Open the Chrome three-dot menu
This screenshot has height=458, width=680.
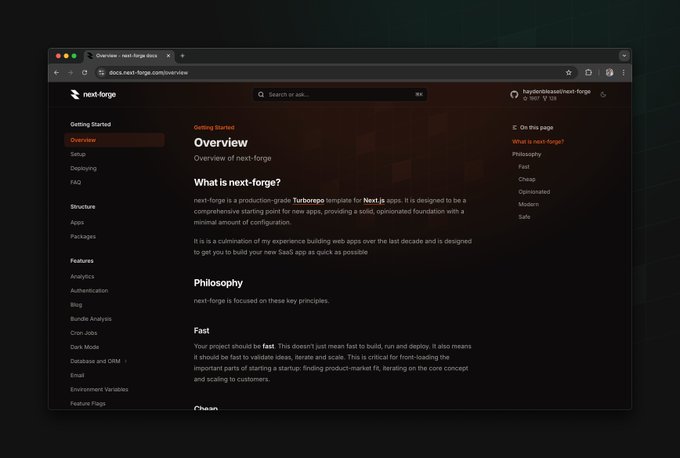click(x=624, y=72)
